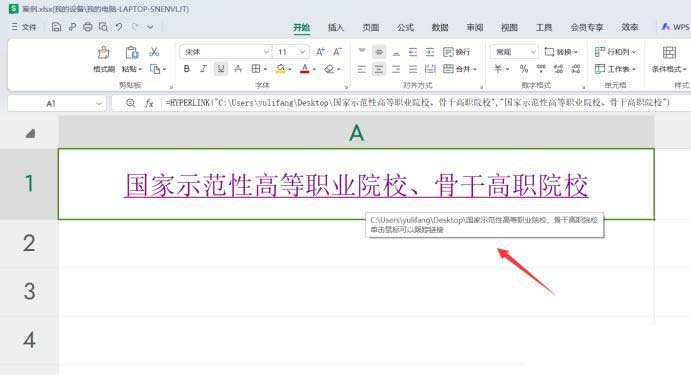Open the number format box 常规
The height and width of the screenshot is (375, 691).
[x=514, y=52]
